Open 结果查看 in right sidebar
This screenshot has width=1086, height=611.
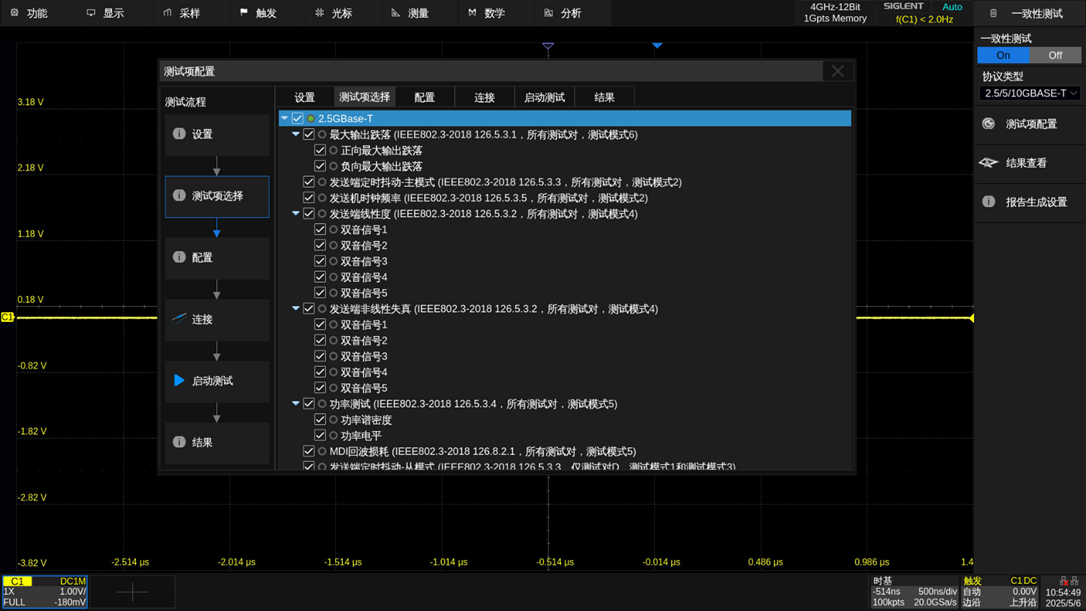[1025, 163]
